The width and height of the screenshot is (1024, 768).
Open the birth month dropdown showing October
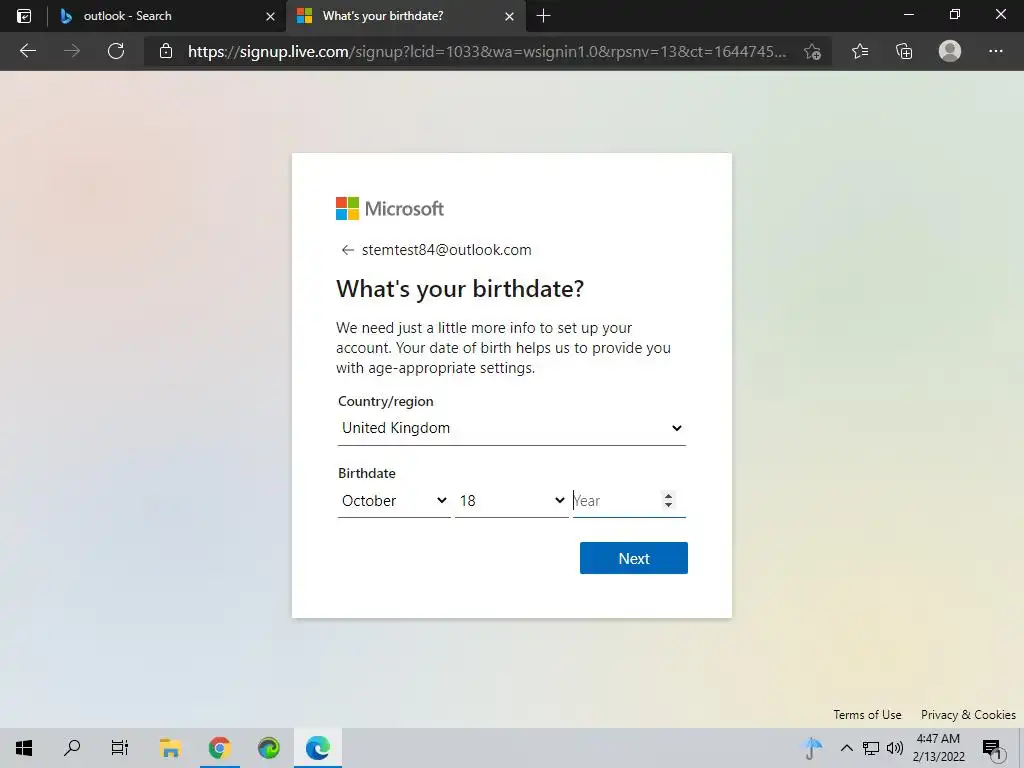tap(394, 501)
